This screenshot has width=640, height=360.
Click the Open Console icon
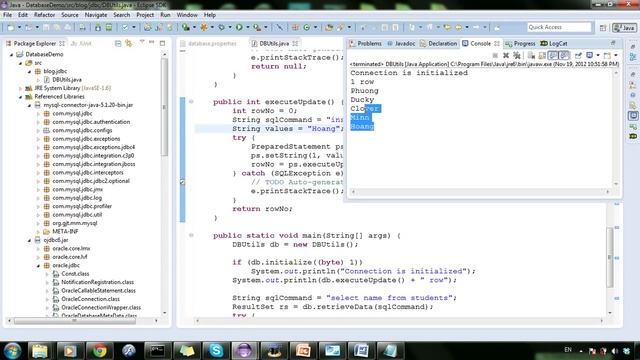pyautogui.click(x=608, y=55)
